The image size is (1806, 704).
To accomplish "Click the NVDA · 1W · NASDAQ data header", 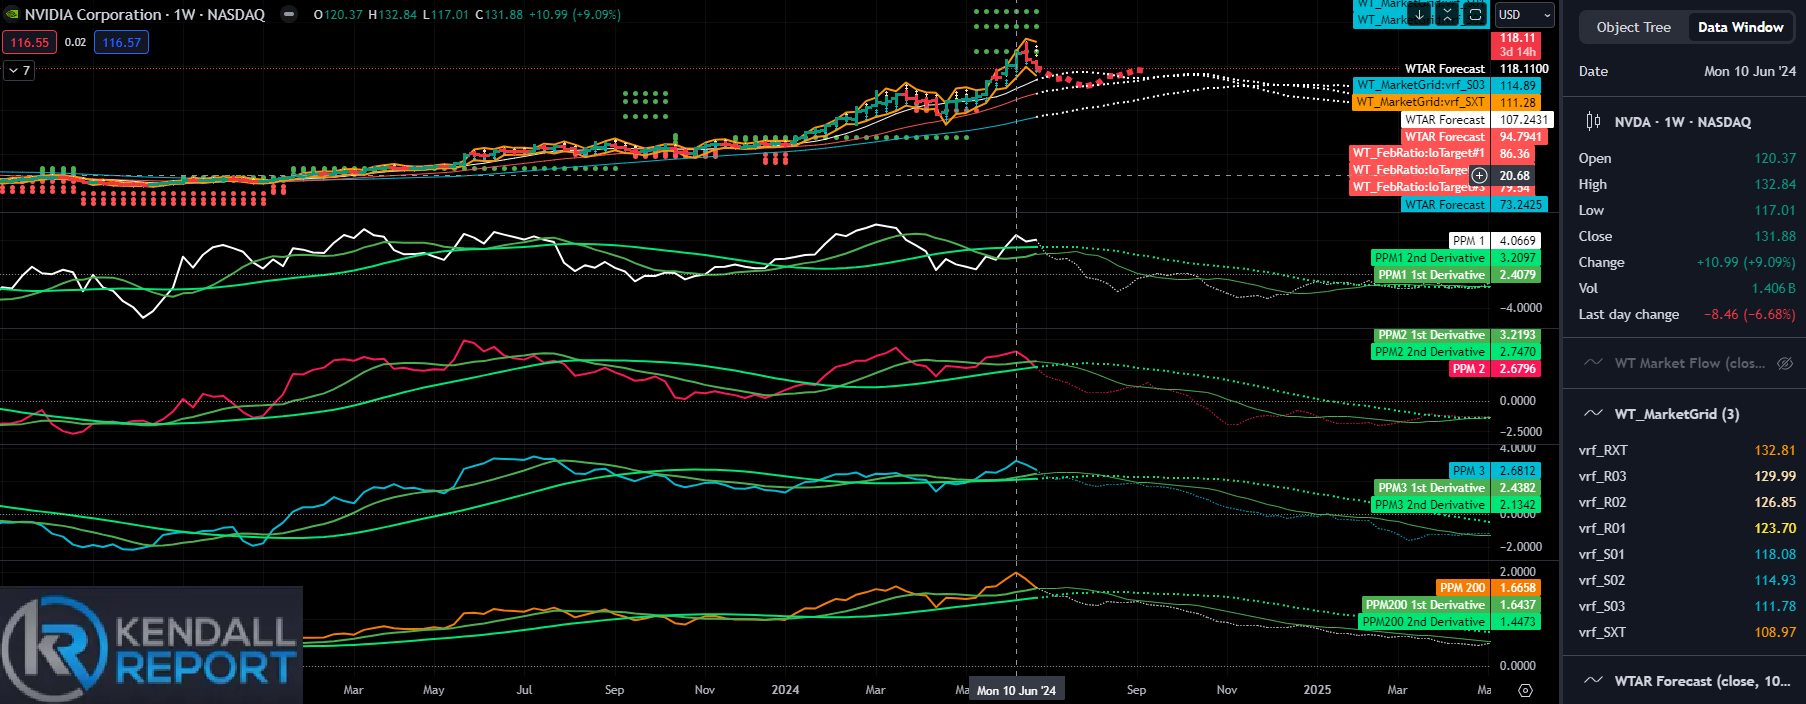I will pyautogui.click(x=1684, y=122).
